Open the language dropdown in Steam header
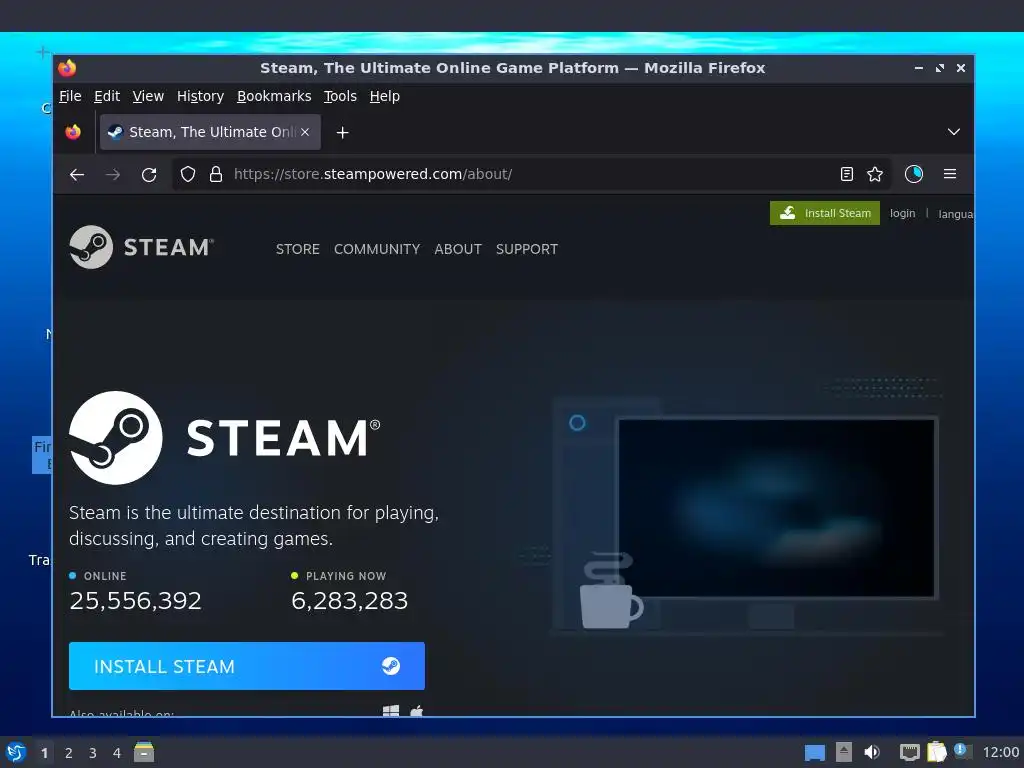Screen dimensions: 1024x768 coord(955,214)
